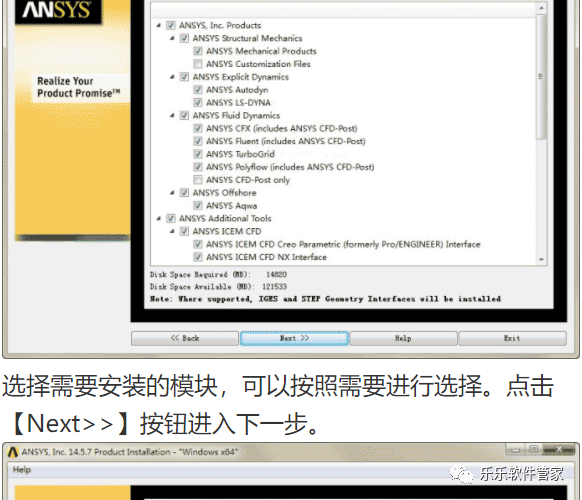Screen dimensions: 582x500
Task: Select the ANSYS Autodyn label
Action: coord(237,90)
